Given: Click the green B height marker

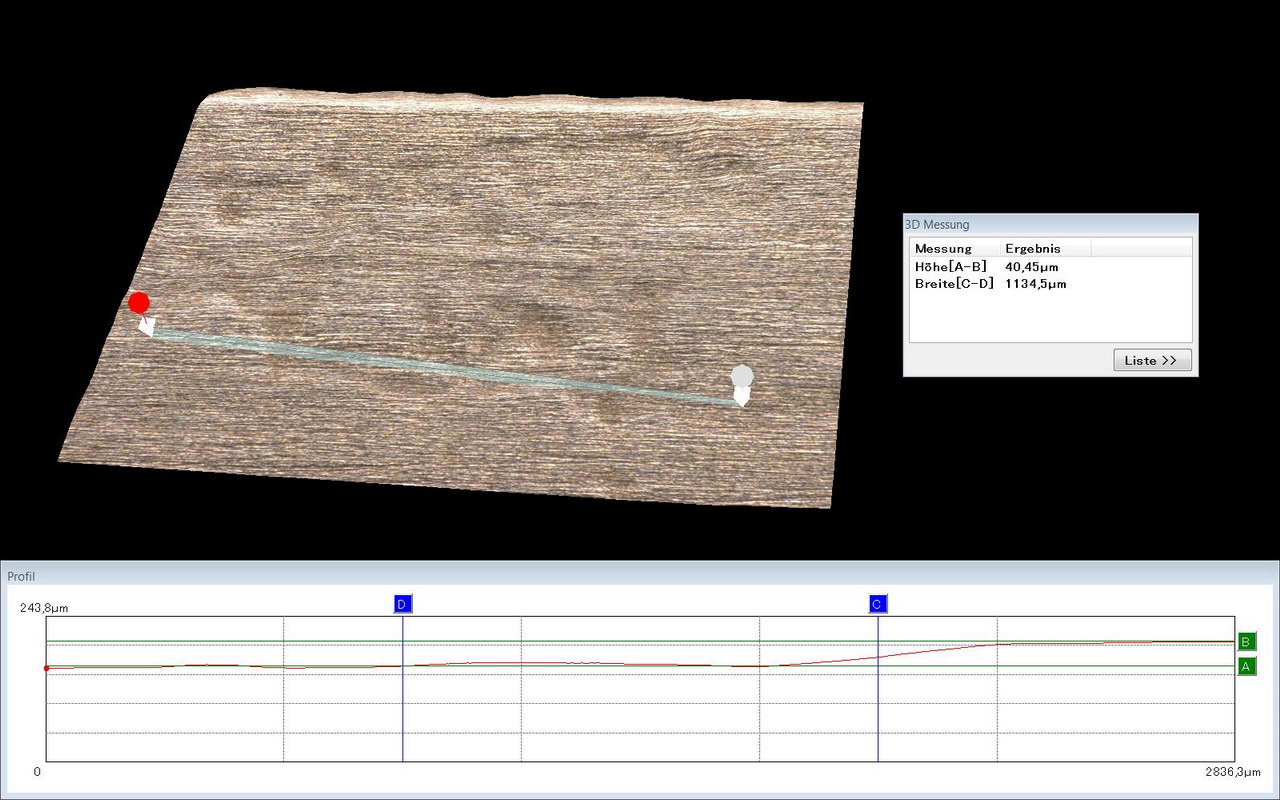Looking at the screenshot, I should pyautogui.click(x=1246, y=641).
